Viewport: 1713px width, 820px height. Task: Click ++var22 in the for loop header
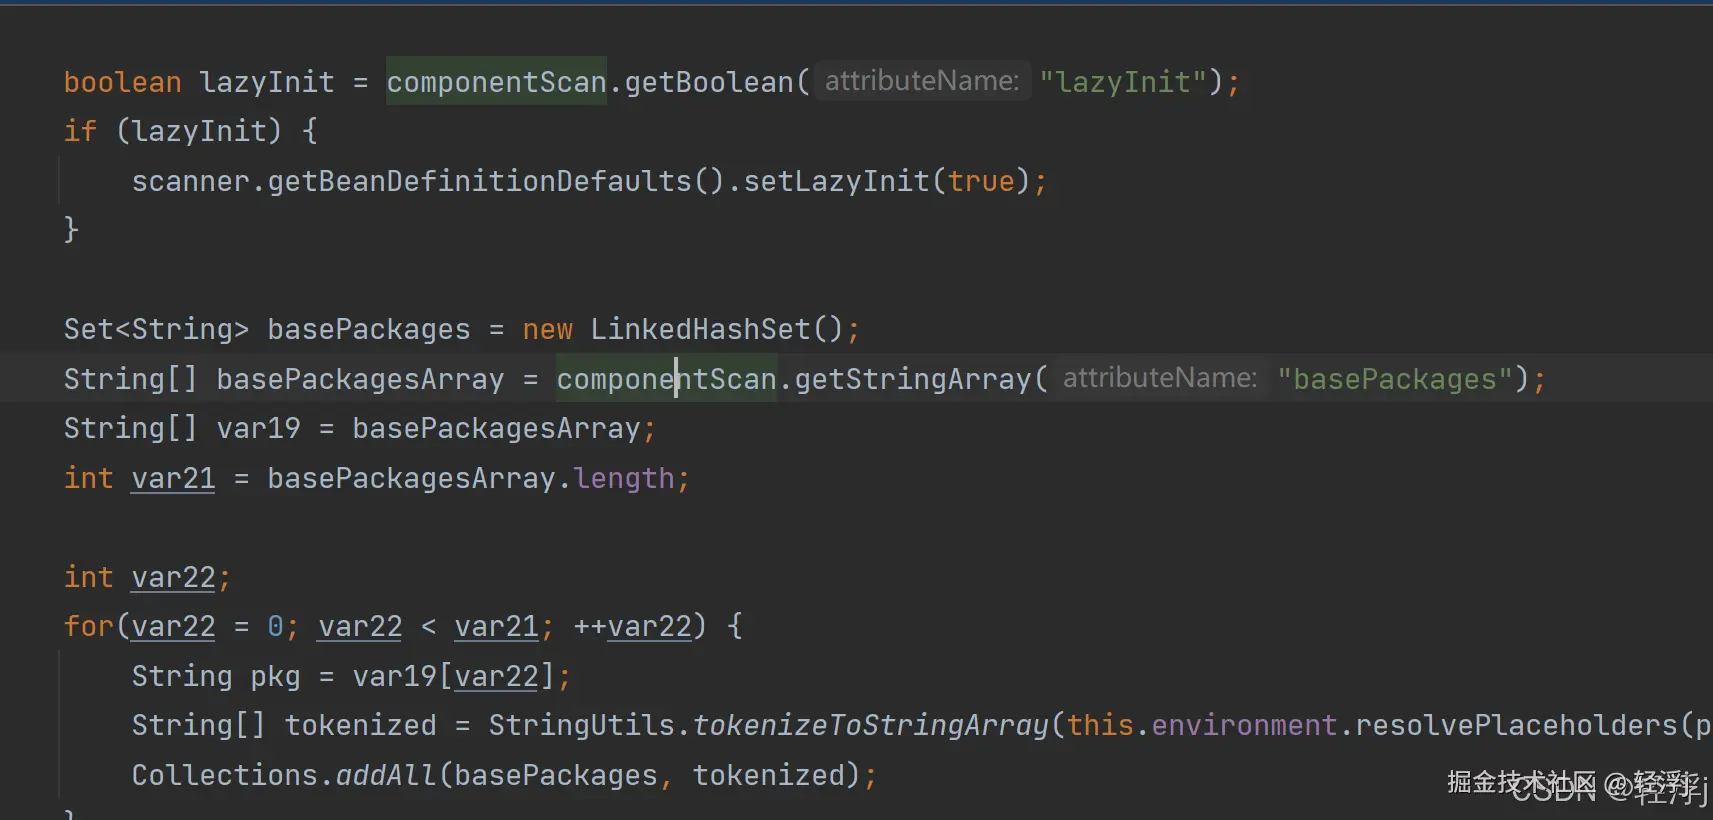tap(632, 626)
